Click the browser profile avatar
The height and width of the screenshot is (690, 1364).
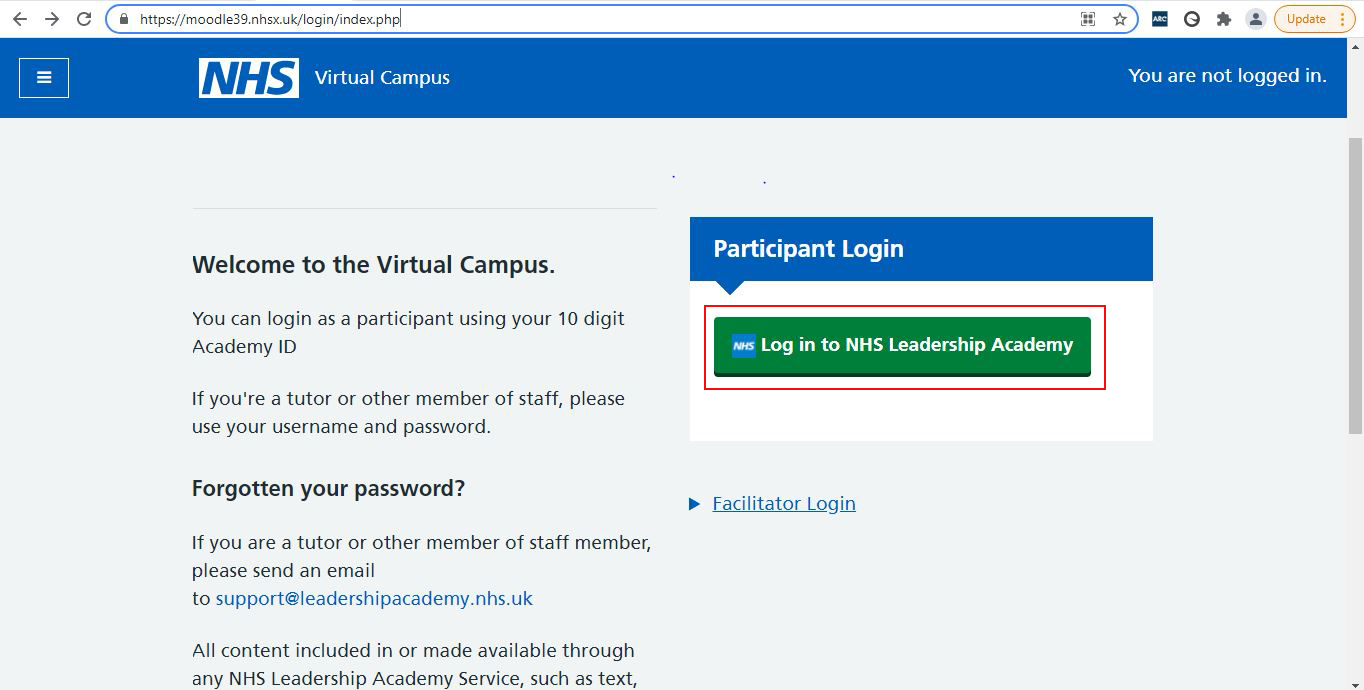click(x=1255, y=18)
